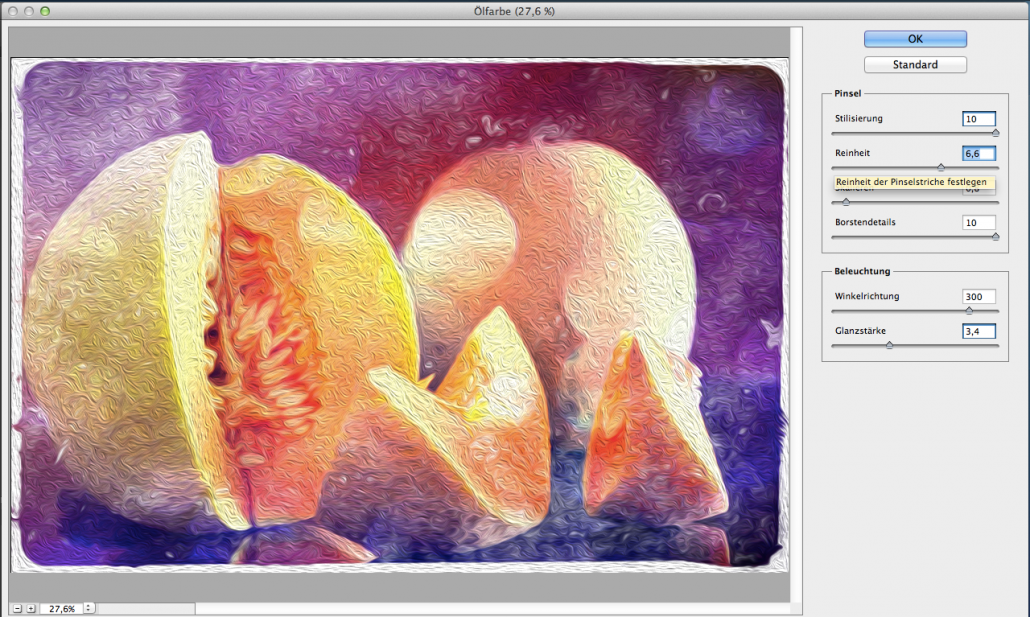The height and width of the screenshot is (617, 1030).
Task: Click the Reinheit value field
Action: (978, 153)
